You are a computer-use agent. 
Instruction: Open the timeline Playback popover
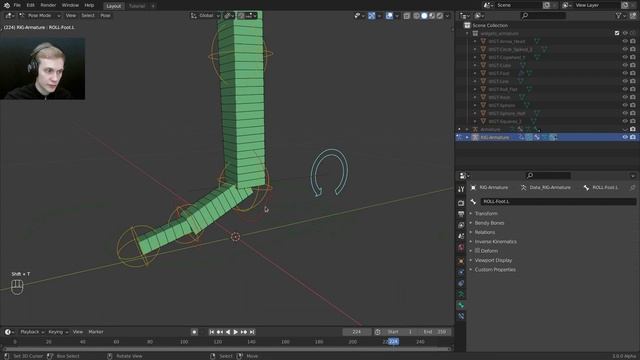click(32, 332)
